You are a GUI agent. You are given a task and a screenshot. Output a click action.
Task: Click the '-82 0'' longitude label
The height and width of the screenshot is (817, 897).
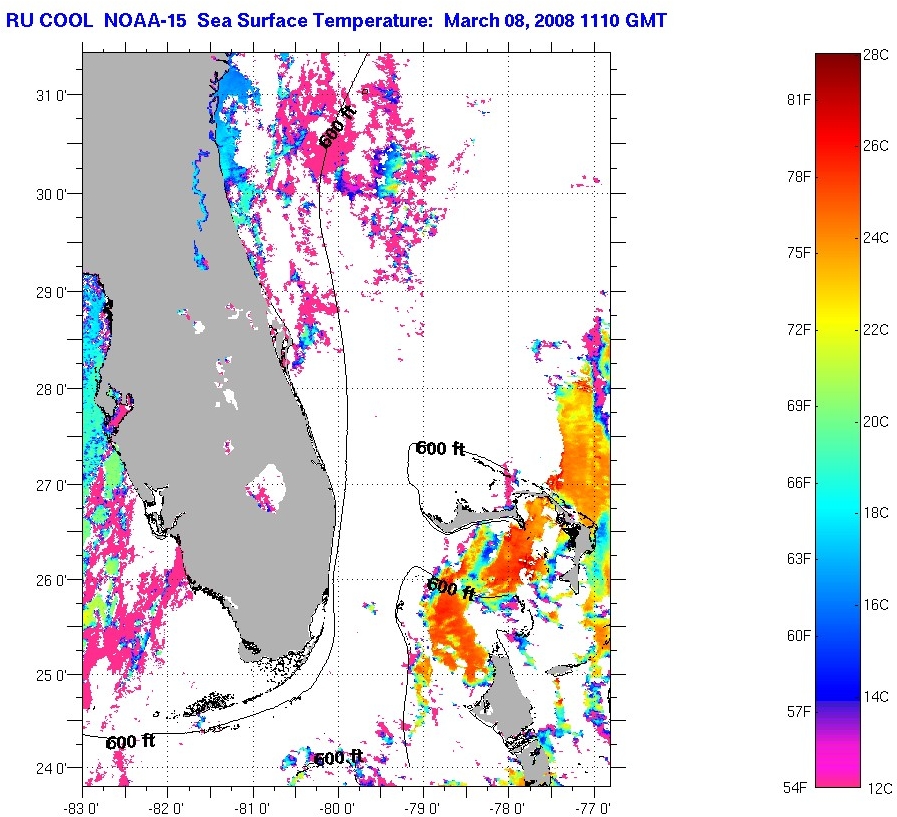pos(166,808)
